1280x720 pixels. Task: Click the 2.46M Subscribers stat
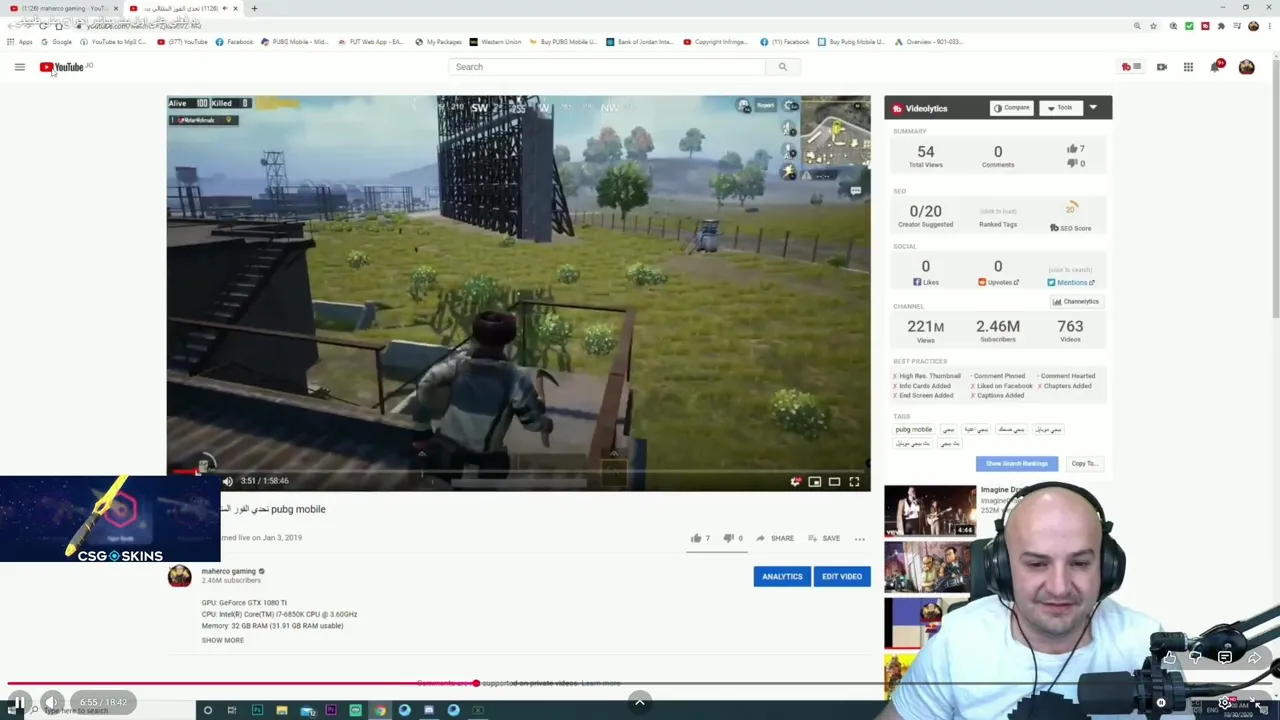[998, 331]
